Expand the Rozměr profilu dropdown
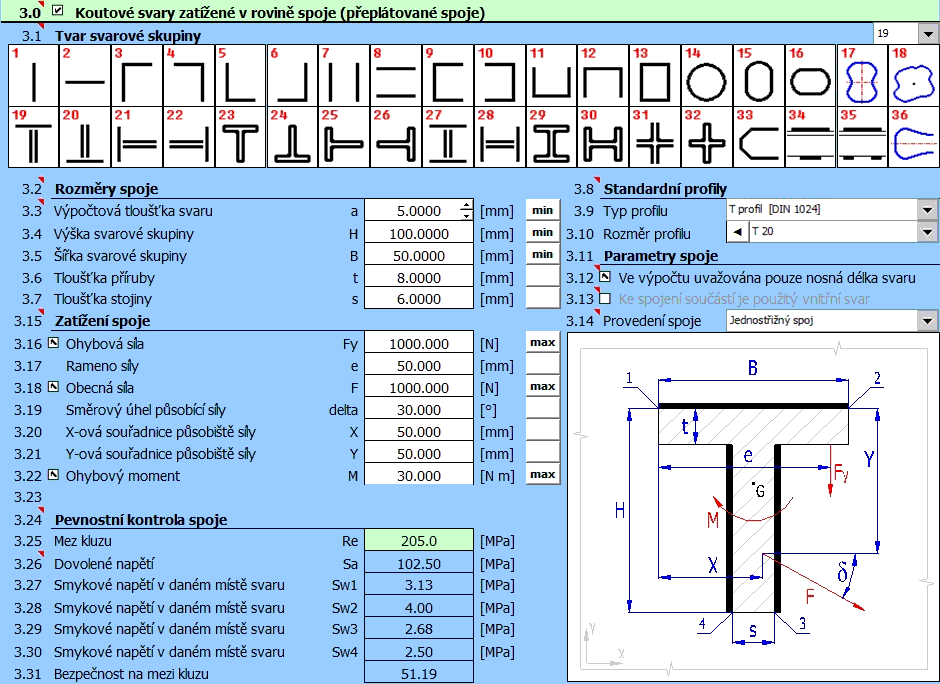Viewport: 940px width, 684px height. pyautogui.click(x=928, y=233)
